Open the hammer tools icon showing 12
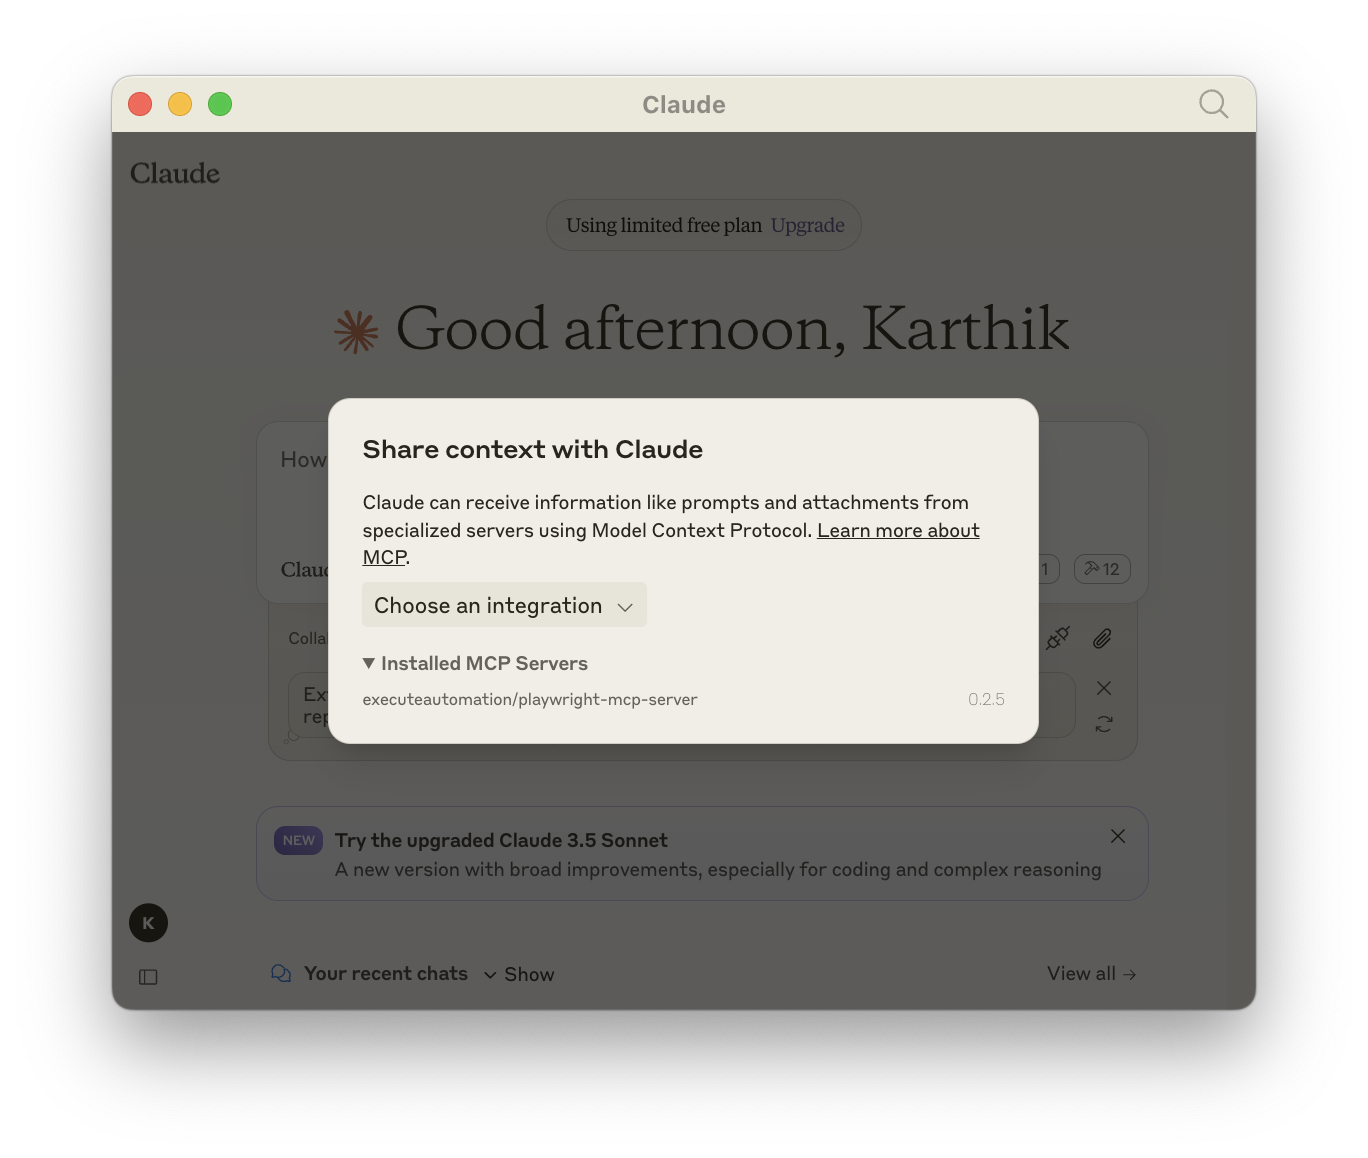This screenshot has height=1158, width=1368. pyautogui.click(x=1102, y=569)
